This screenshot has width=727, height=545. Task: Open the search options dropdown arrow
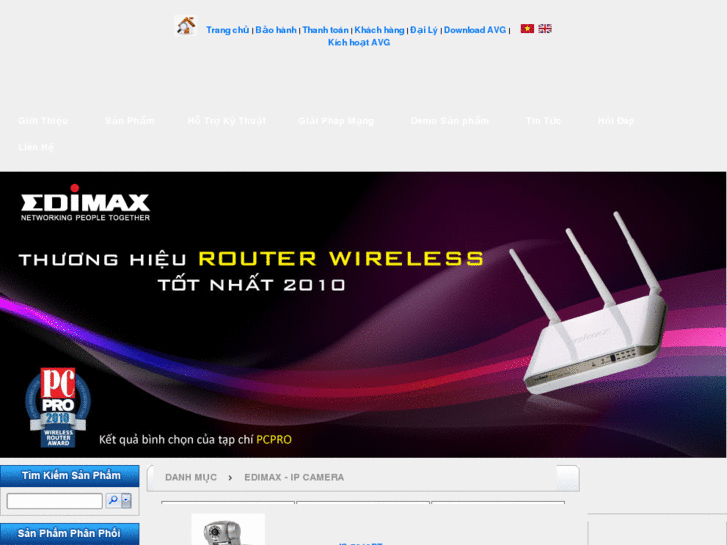click(x=126, y=501)
